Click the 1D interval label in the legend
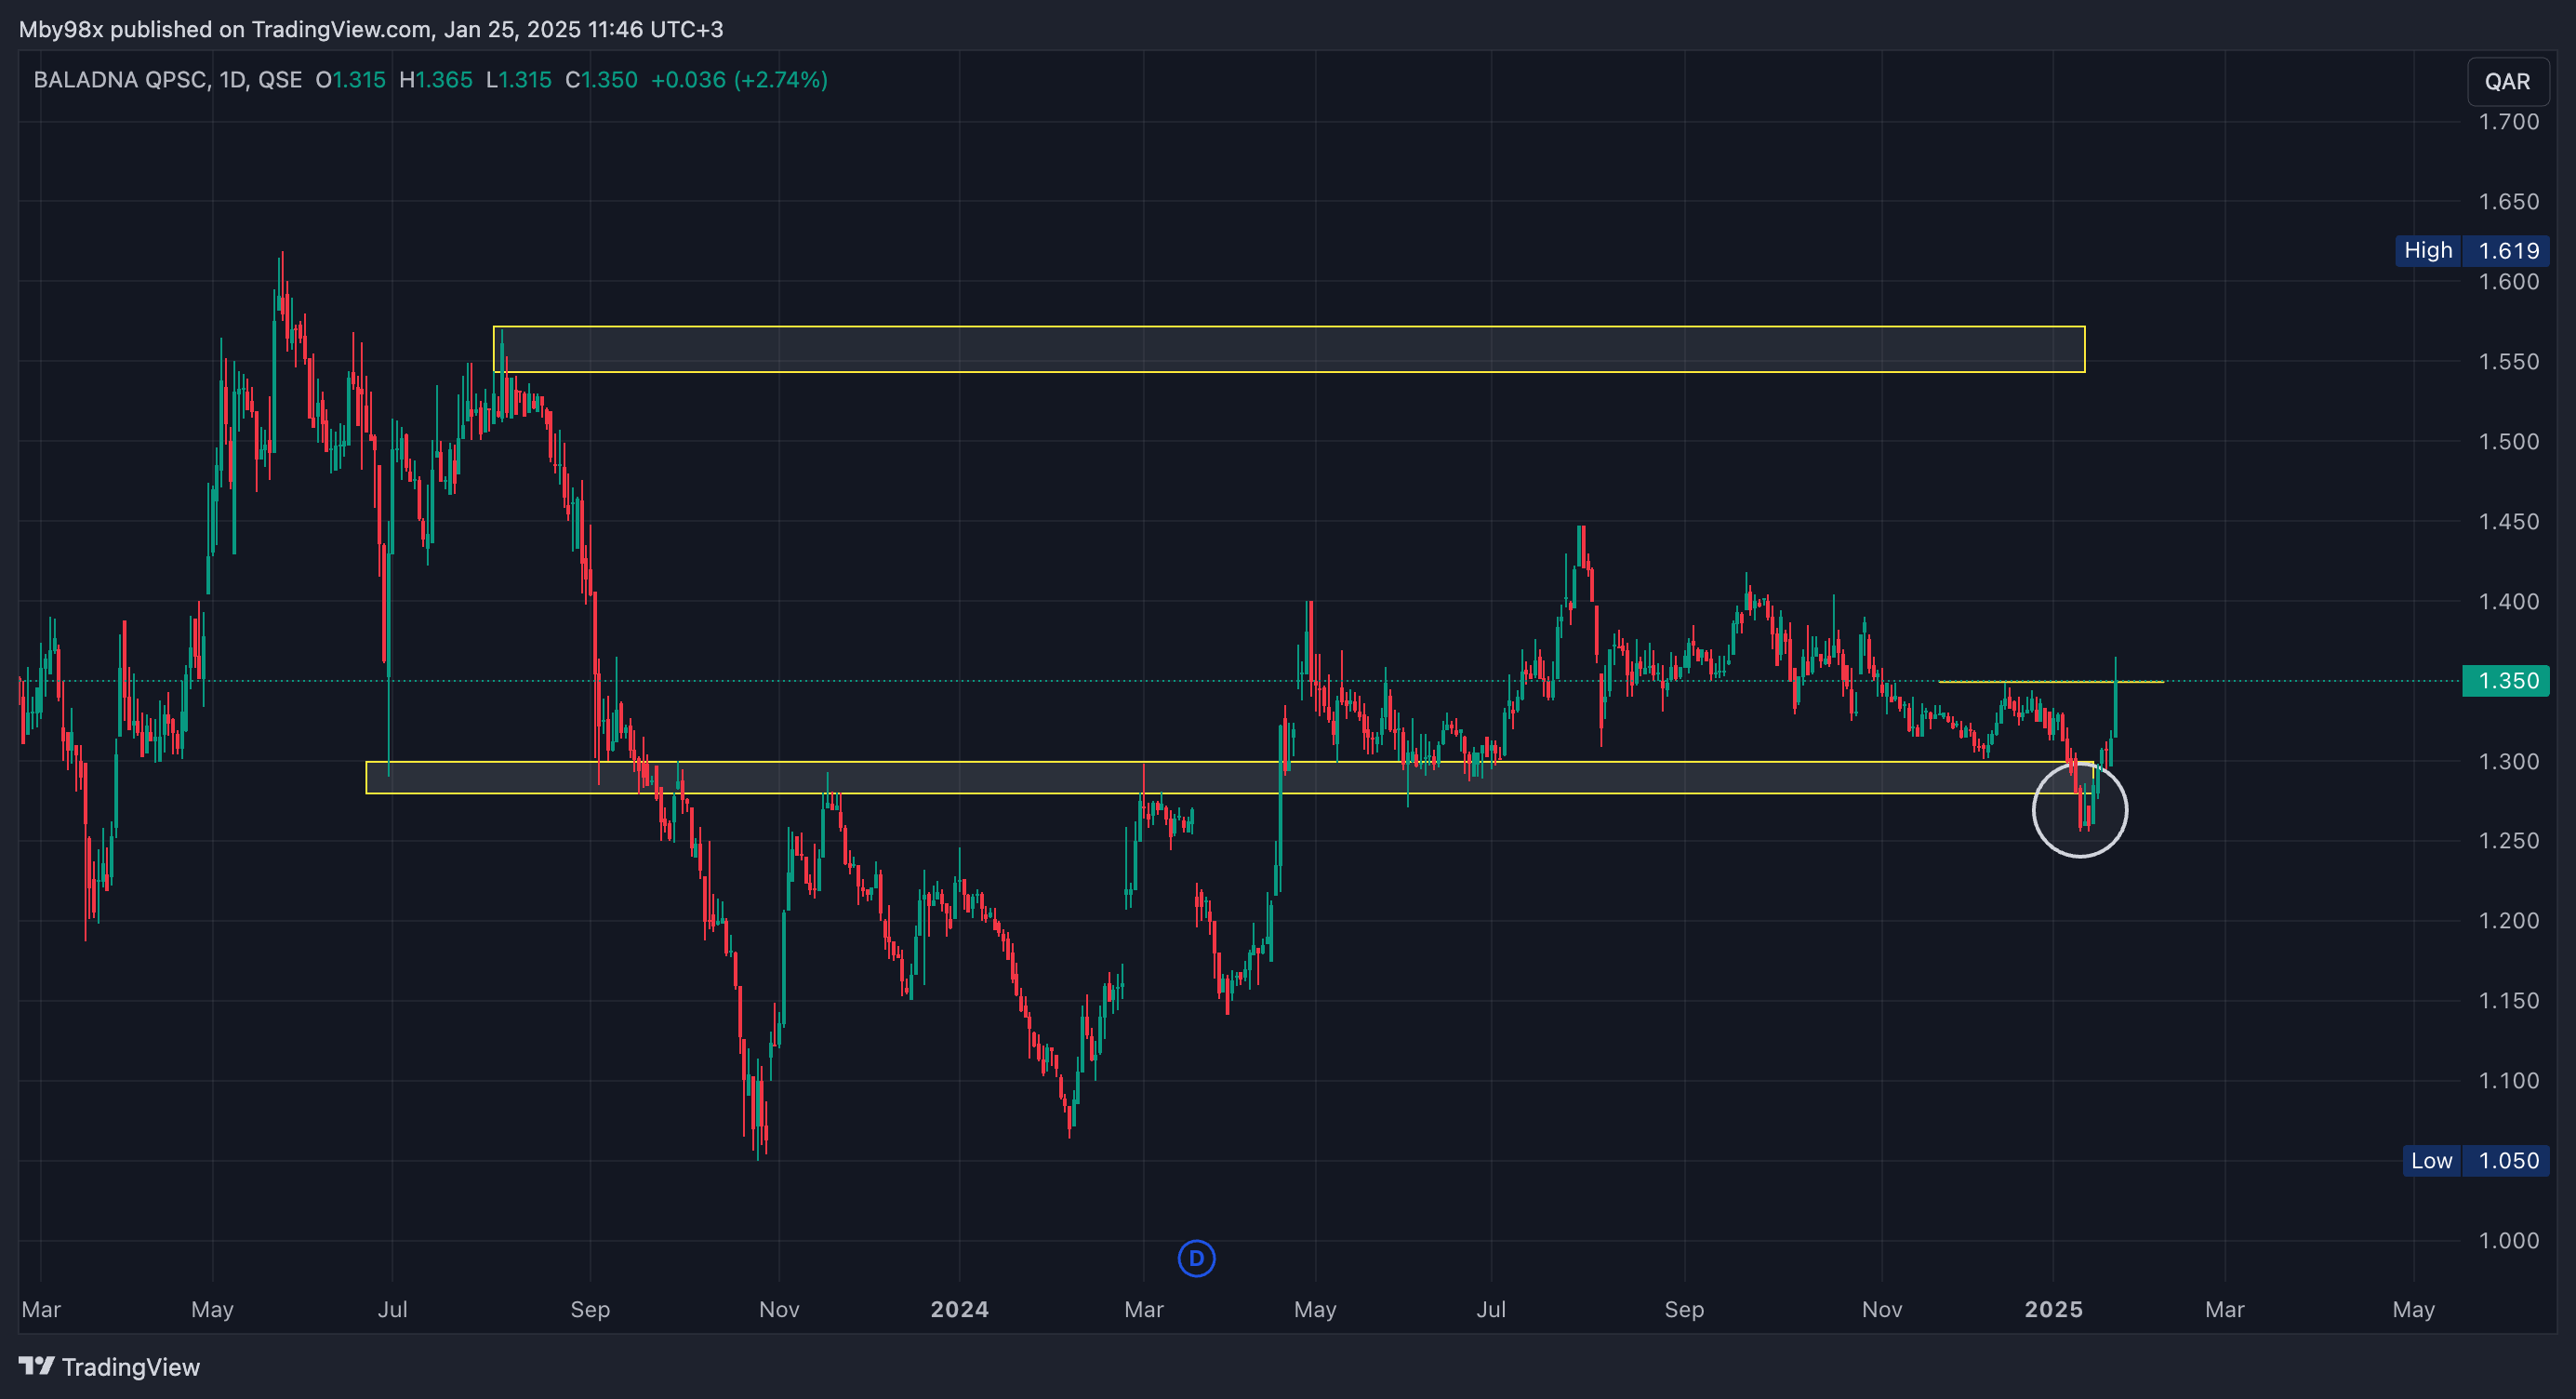The image size is (2576, 1399). pyautogui.click(x=233, y=80)
